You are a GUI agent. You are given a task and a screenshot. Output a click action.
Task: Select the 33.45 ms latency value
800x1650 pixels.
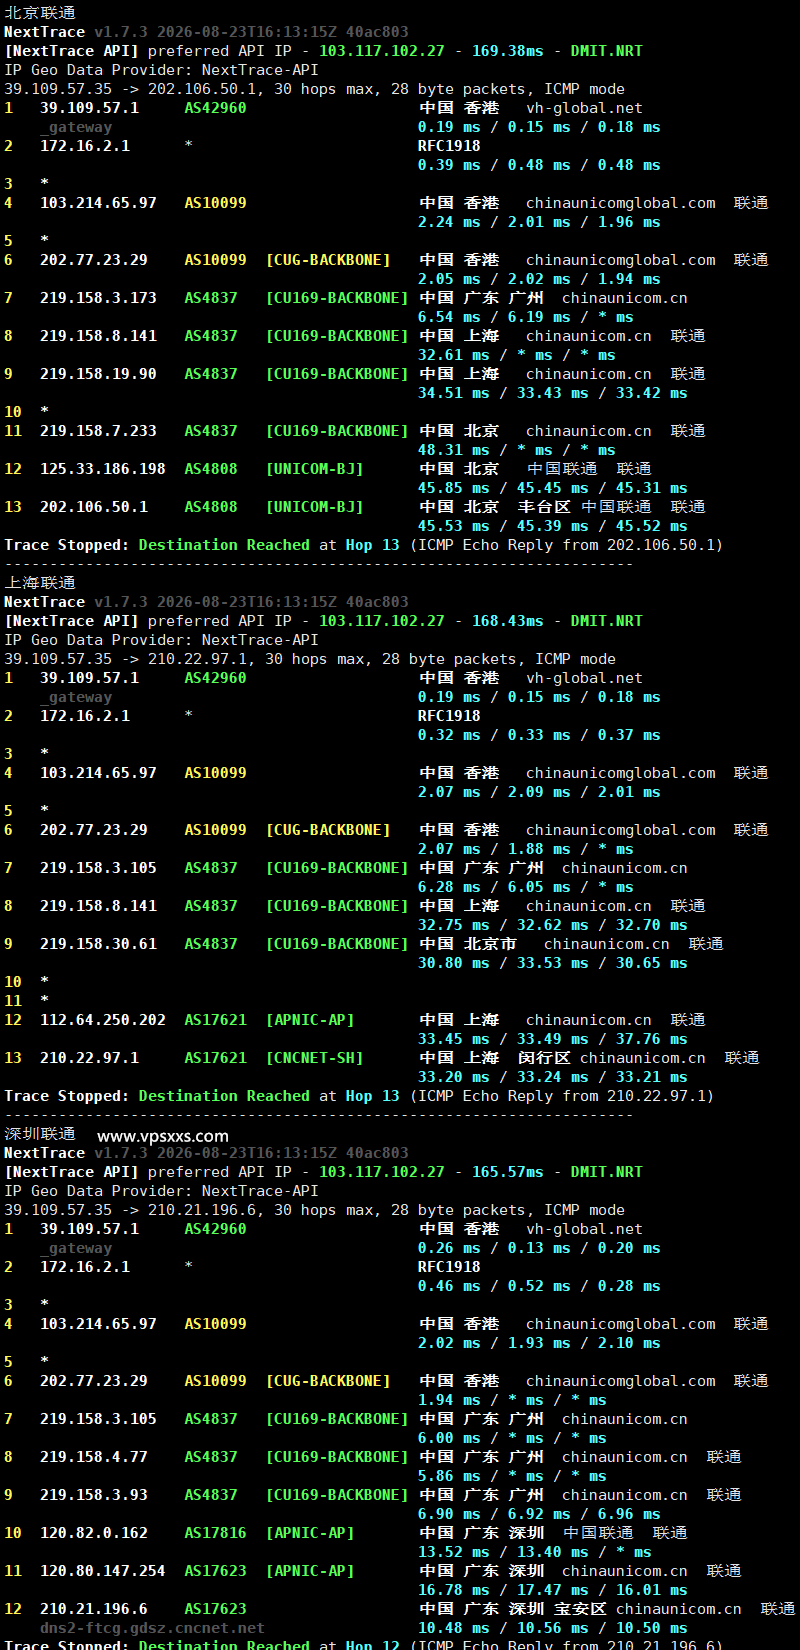[x=454, y=1039]
